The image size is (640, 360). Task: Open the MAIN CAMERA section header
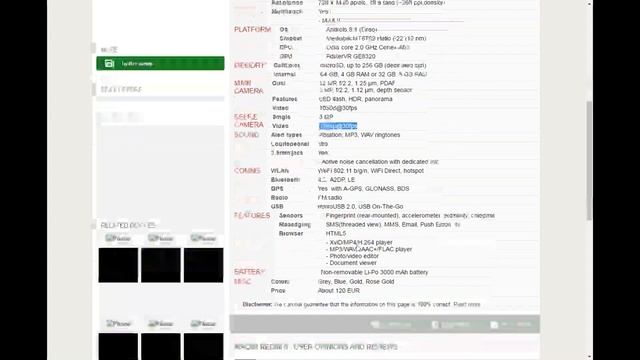click(249, 87)
